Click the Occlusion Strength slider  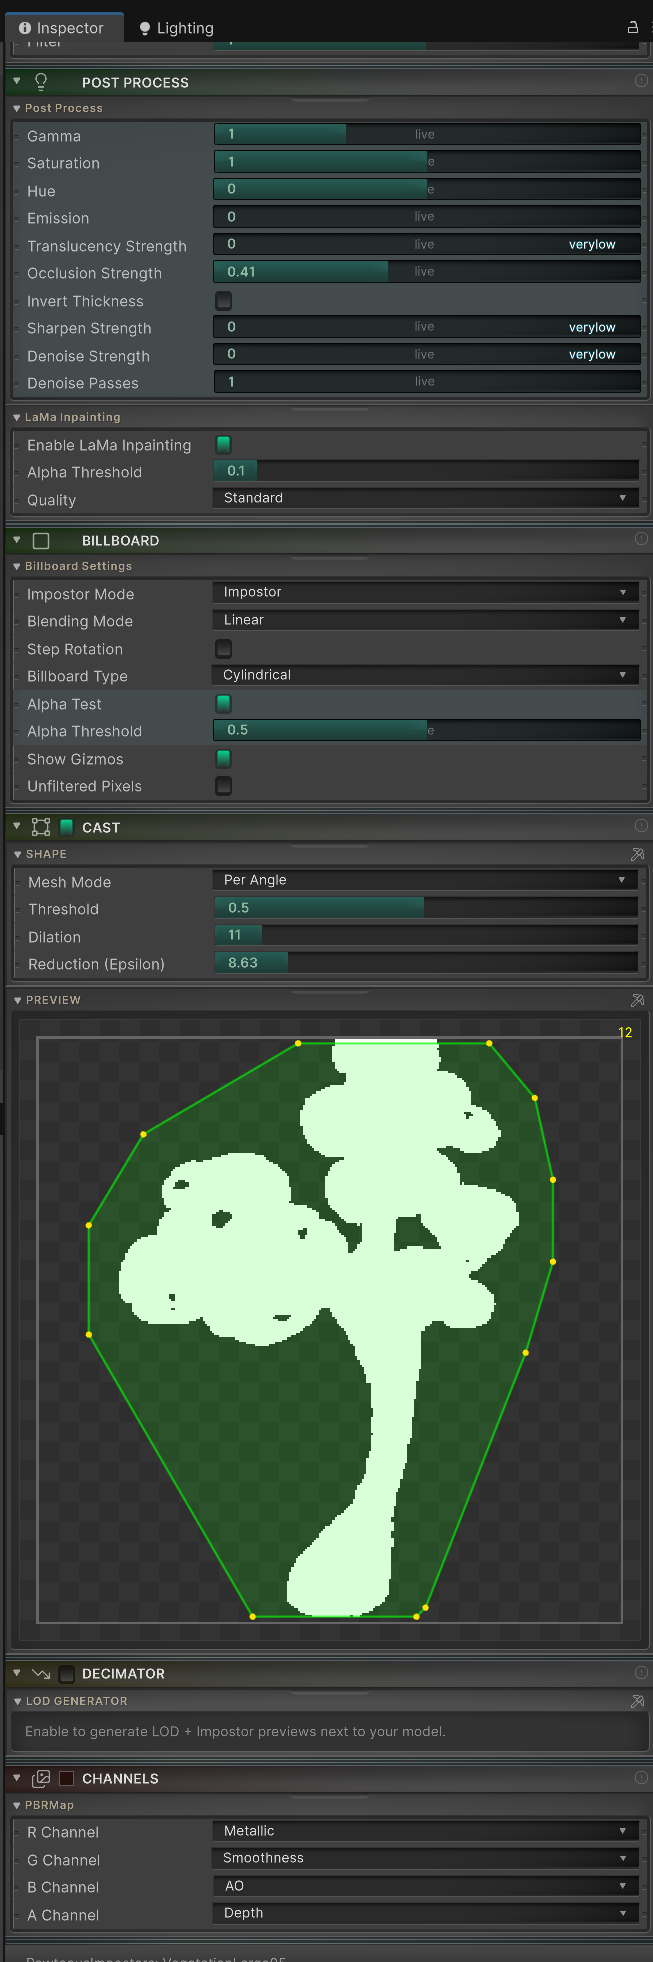[427, 272]
